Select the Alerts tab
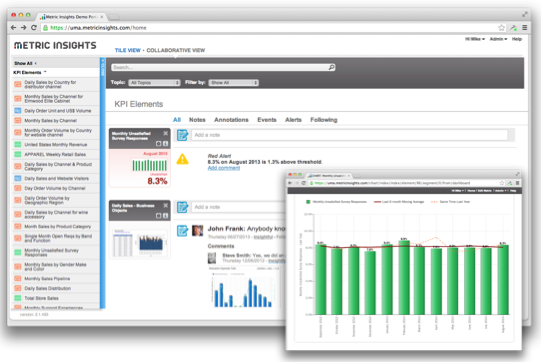The image size is (541, 362). point(293,120)
